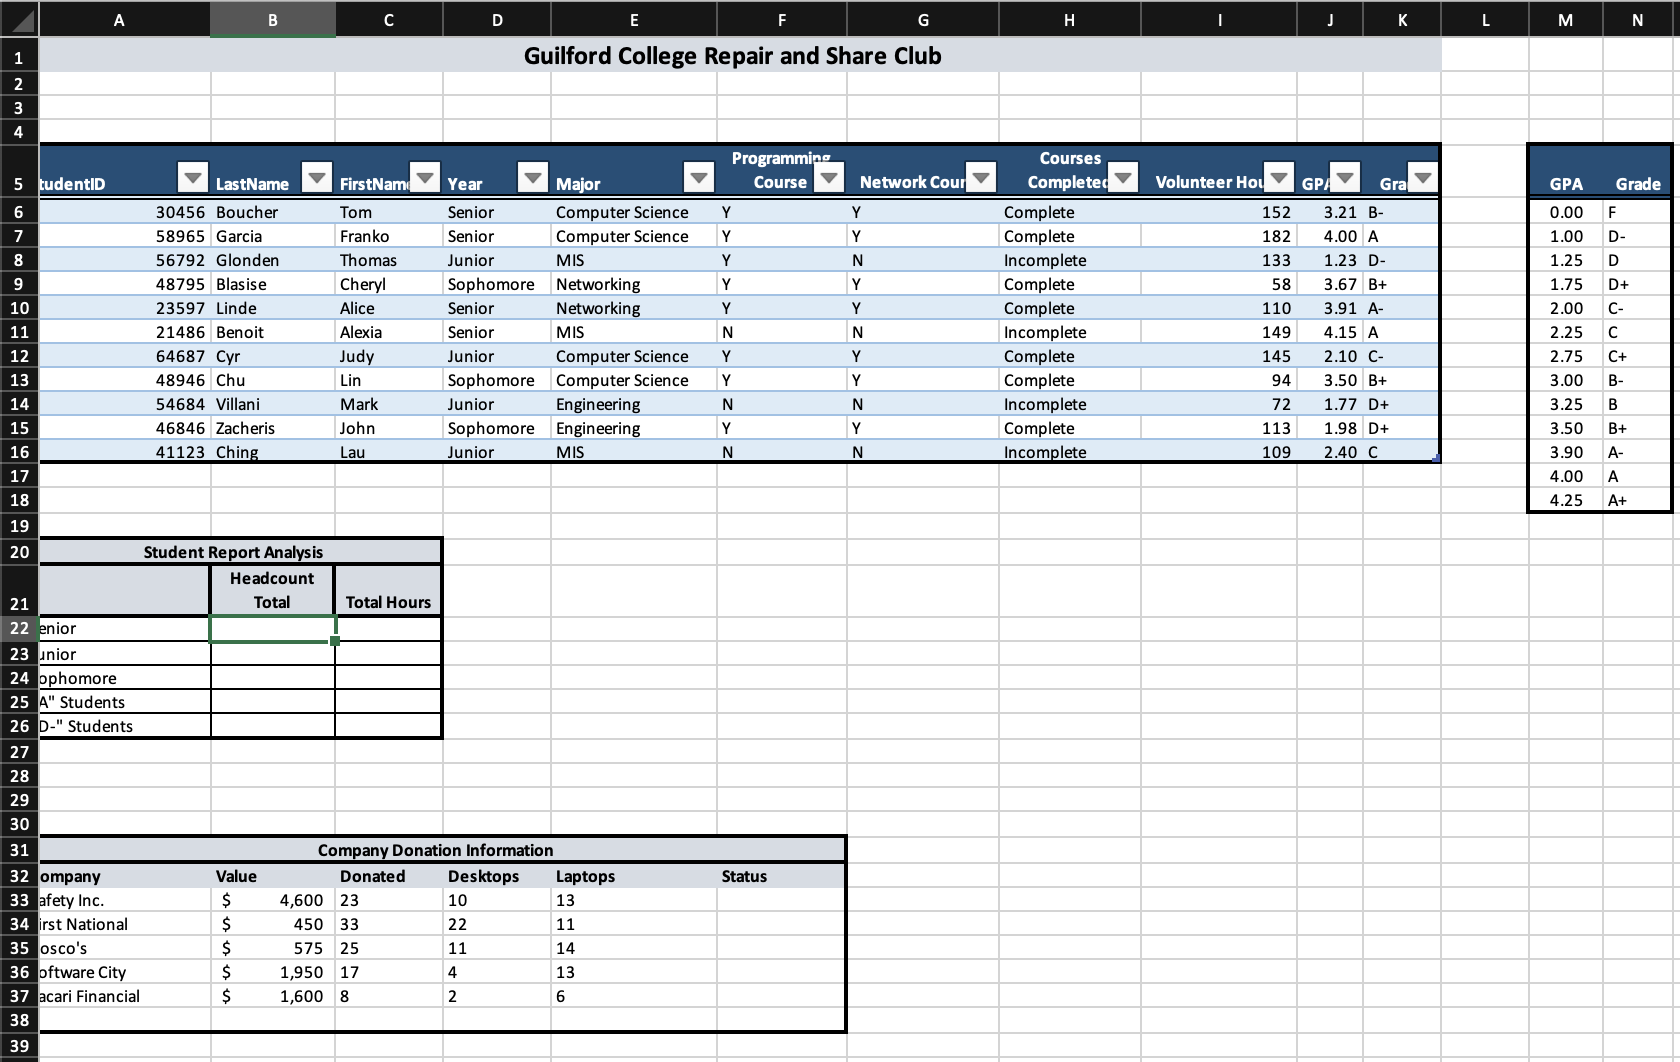Open the LastName filter arrow

pos(317,177)
